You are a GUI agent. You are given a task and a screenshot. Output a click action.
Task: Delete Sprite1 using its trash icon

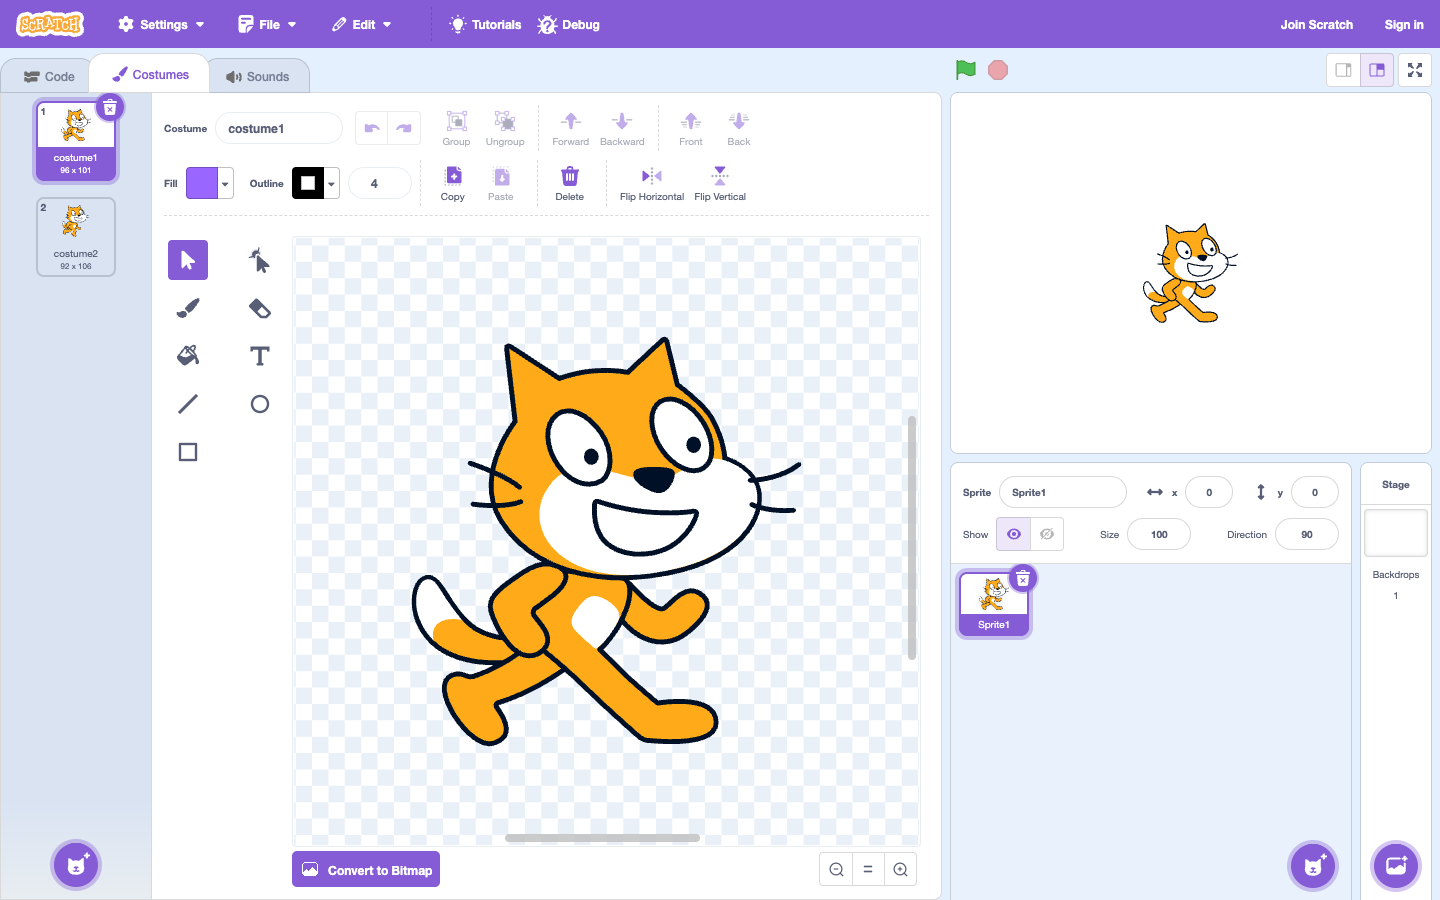coord(1023,578)
